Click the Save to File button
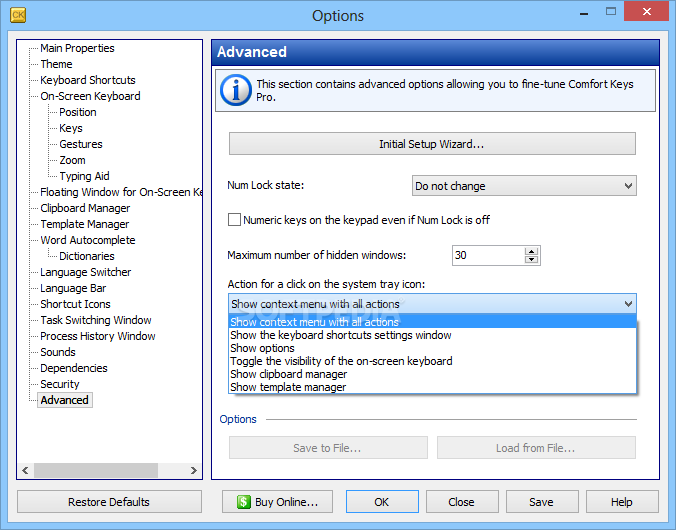676x530 pixels. coord(328,448)
